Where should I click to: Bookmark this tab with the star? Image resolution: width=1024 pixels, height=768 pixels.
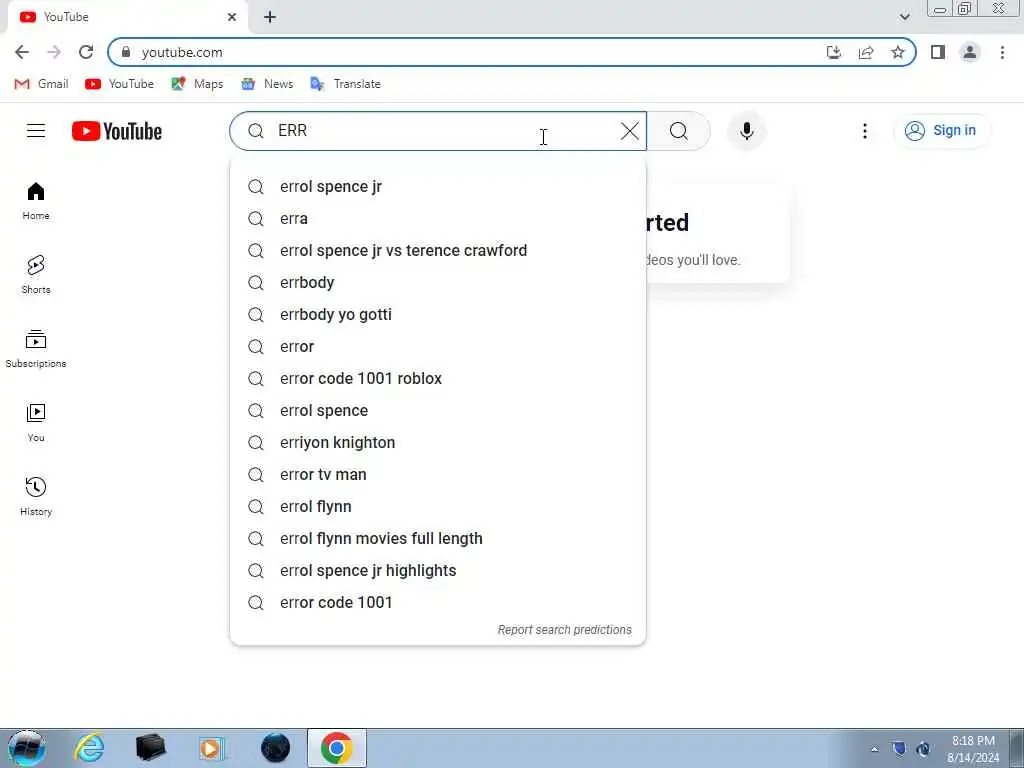(898, 52)
